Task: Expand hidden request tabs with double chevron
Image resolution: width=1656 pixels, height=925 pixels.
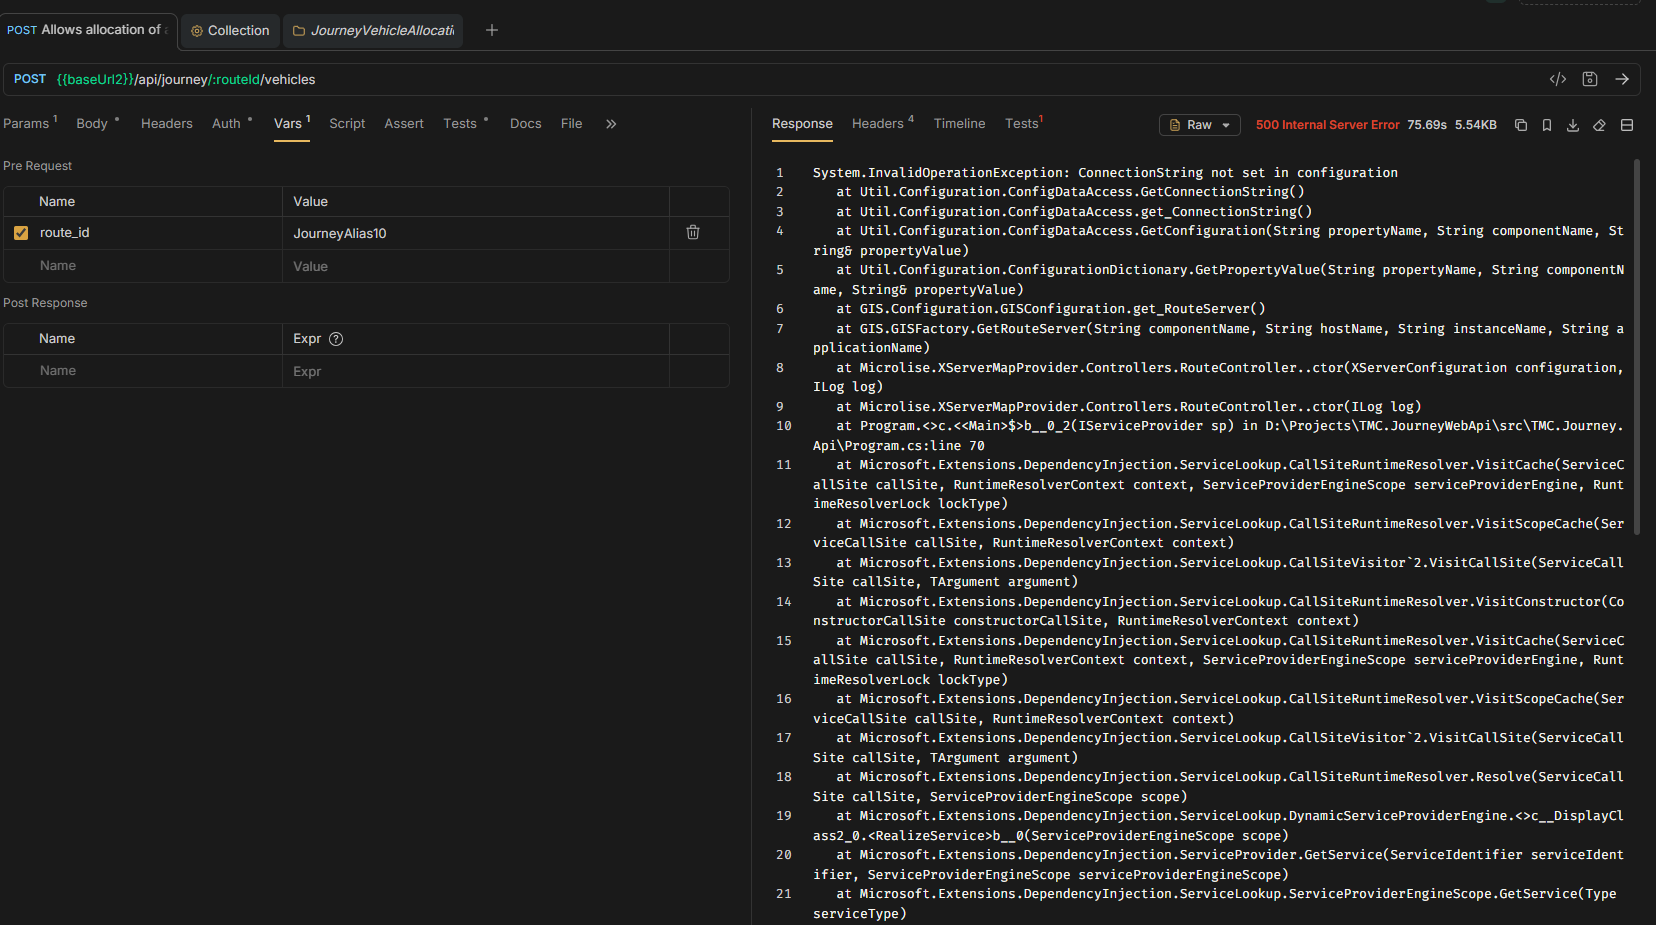Action: (611, 124)
